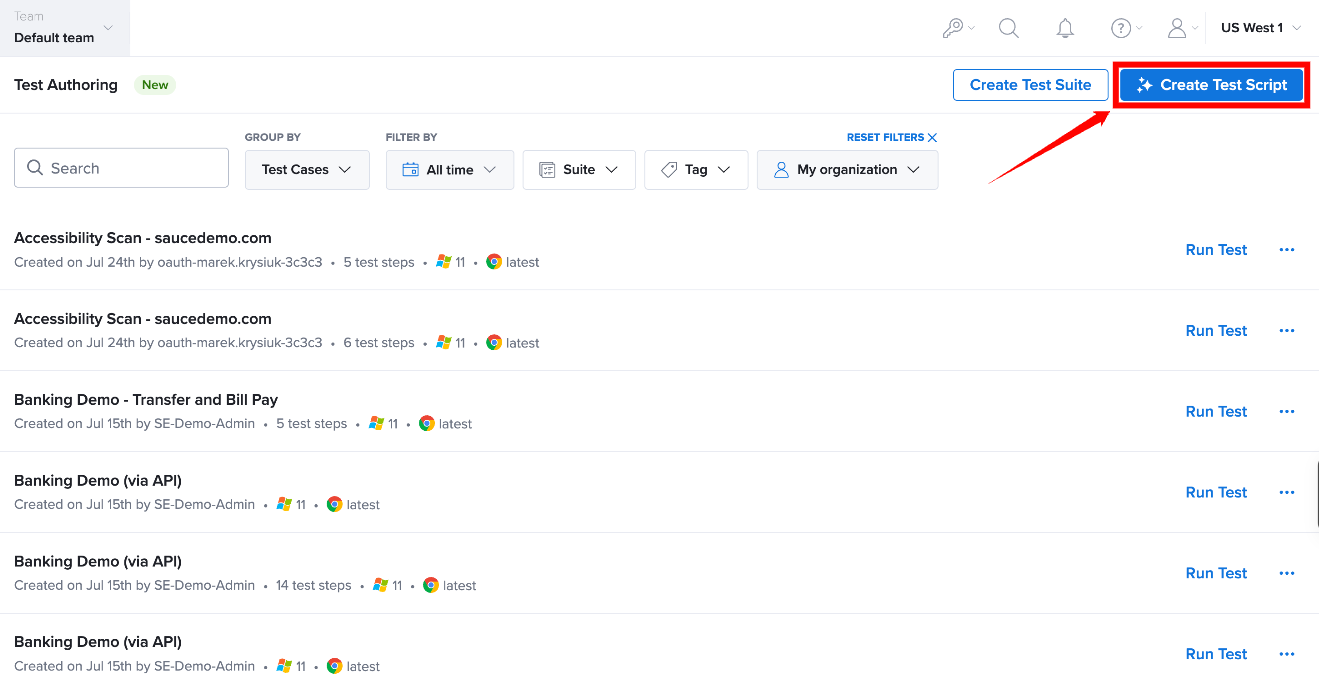This screenshot has height=691, width=1319.
Task: Click the FILTER BY label
Action: (412, 137)
